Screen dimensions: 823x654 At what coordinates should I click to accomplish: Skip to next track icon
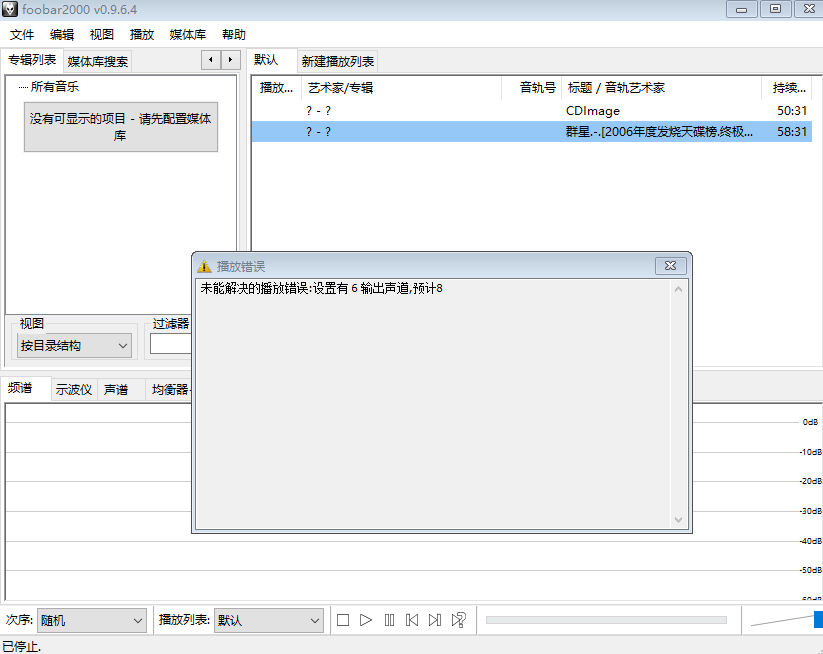435,620
